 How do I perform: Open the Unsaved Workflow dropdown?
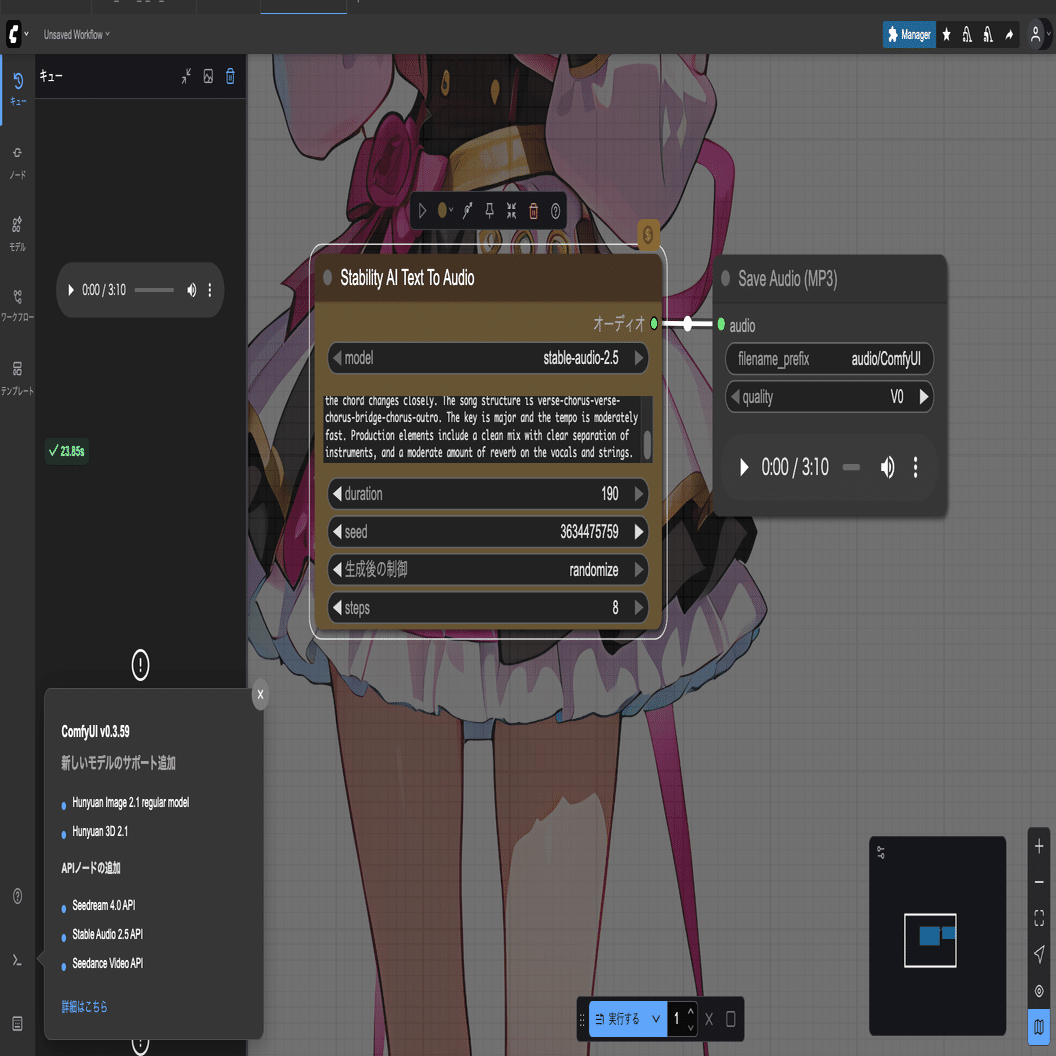[76, 34]
